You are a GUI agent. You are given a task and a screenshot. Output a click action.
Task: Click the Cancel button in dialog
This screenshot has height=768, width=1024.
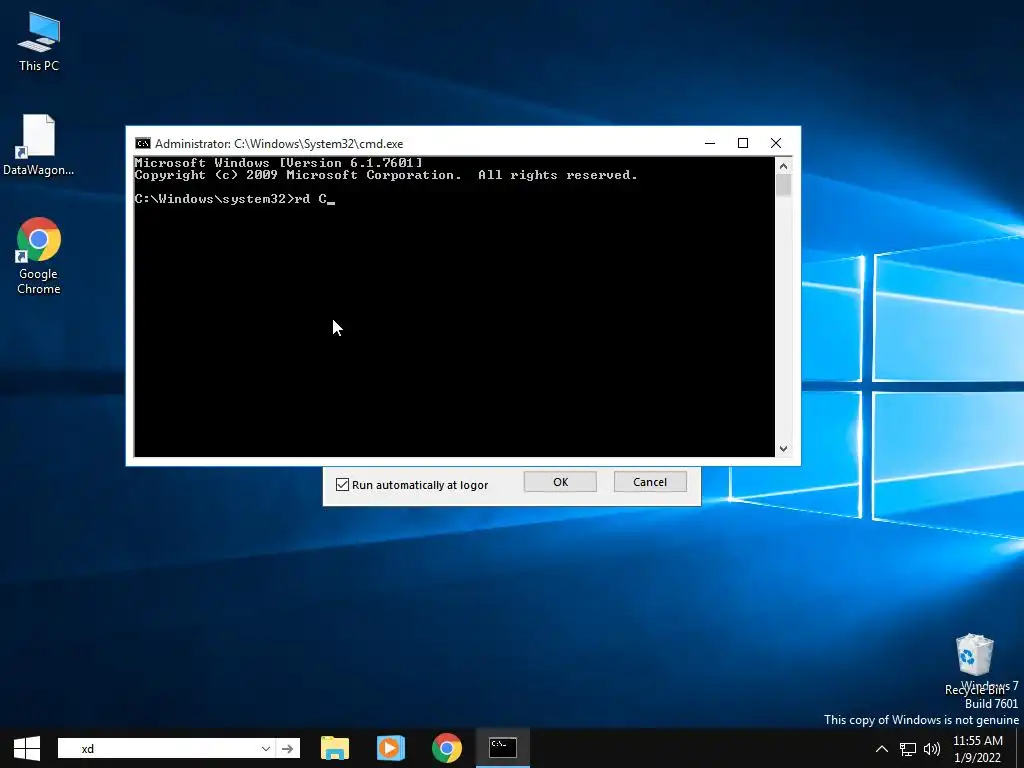650,482
